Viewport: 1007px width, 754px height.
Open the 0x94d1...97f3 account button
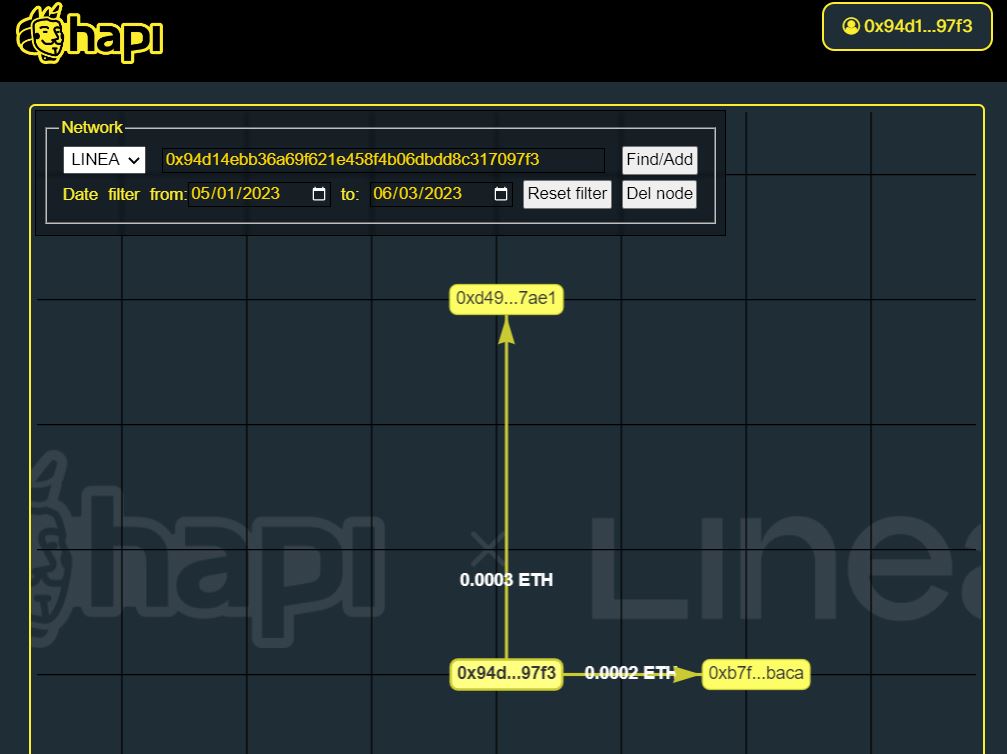pyautogui.click(x=907, y=26)
